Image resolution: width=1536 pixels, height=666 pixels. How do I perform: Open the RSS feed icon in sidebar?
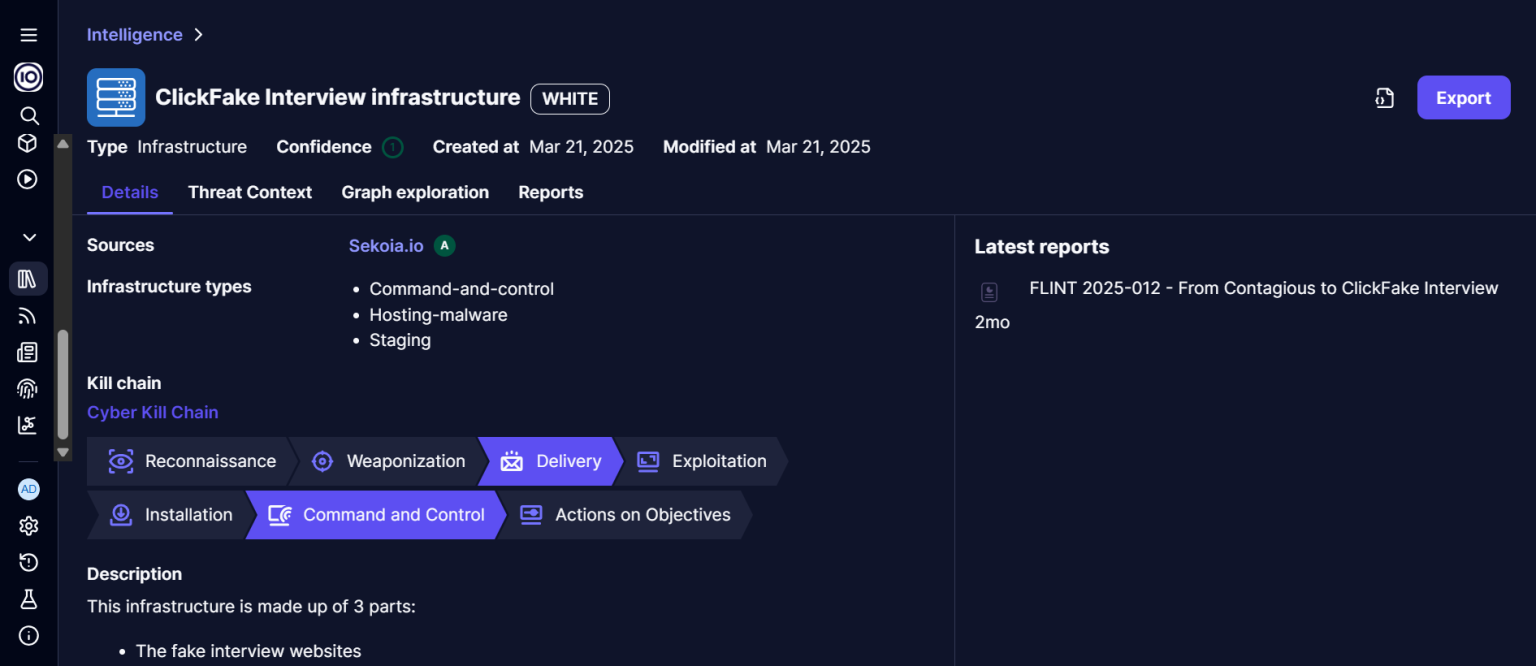click(28, 316)
